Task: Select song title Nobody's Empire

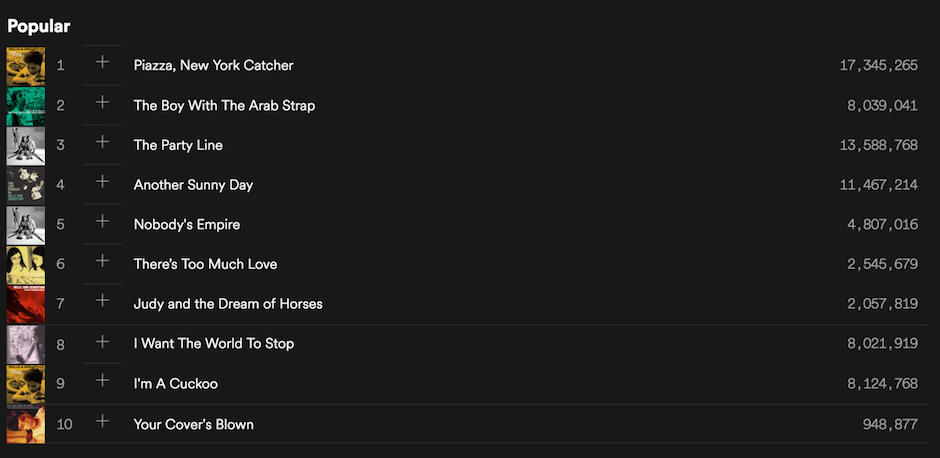Action: [187, 225]
